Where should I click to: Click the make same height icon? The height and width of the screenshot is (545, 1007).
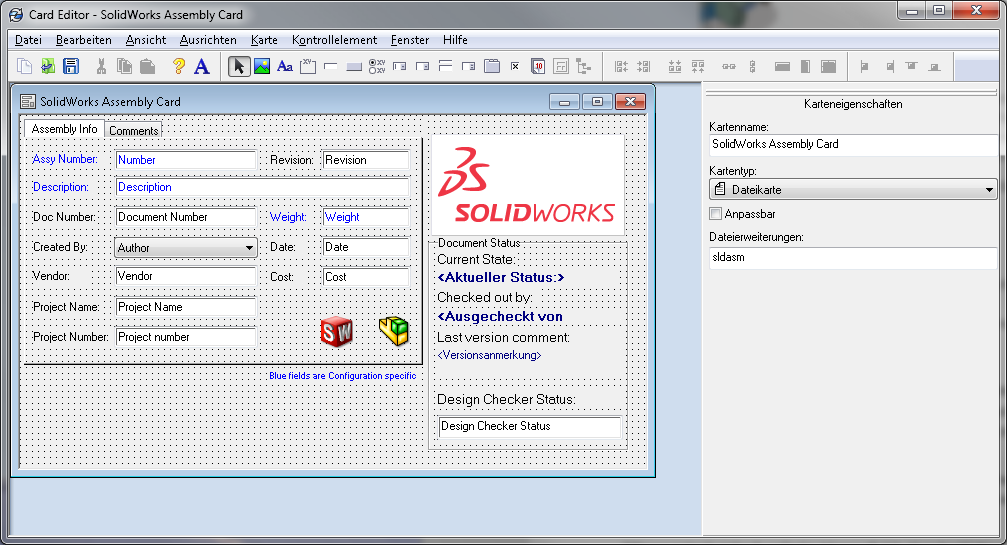pos(805,66)
